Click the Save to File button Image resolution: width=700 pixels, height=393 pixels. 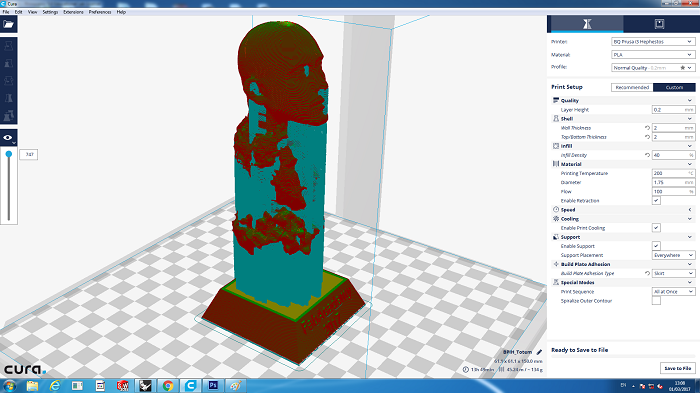pyautogui.click(x=678, y=368)
